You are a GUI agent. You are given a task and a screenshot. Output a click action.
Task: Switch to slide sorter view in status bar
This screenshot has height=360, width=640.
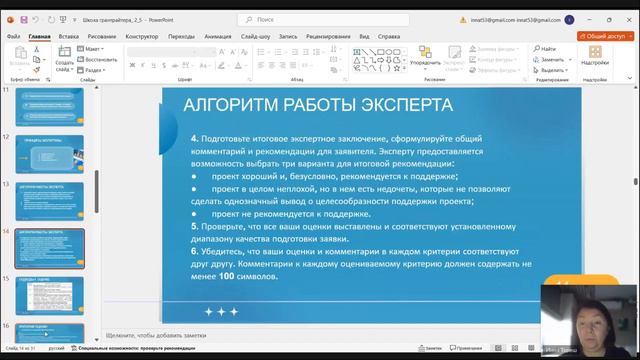coord(515,348)
